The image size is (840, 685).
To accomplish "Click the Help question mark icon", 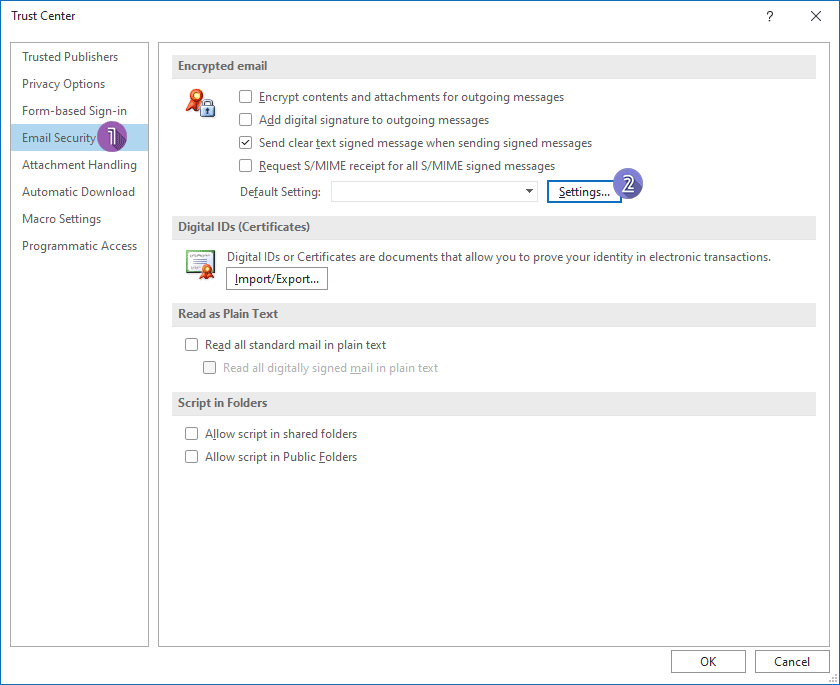I will coord(769,16).
